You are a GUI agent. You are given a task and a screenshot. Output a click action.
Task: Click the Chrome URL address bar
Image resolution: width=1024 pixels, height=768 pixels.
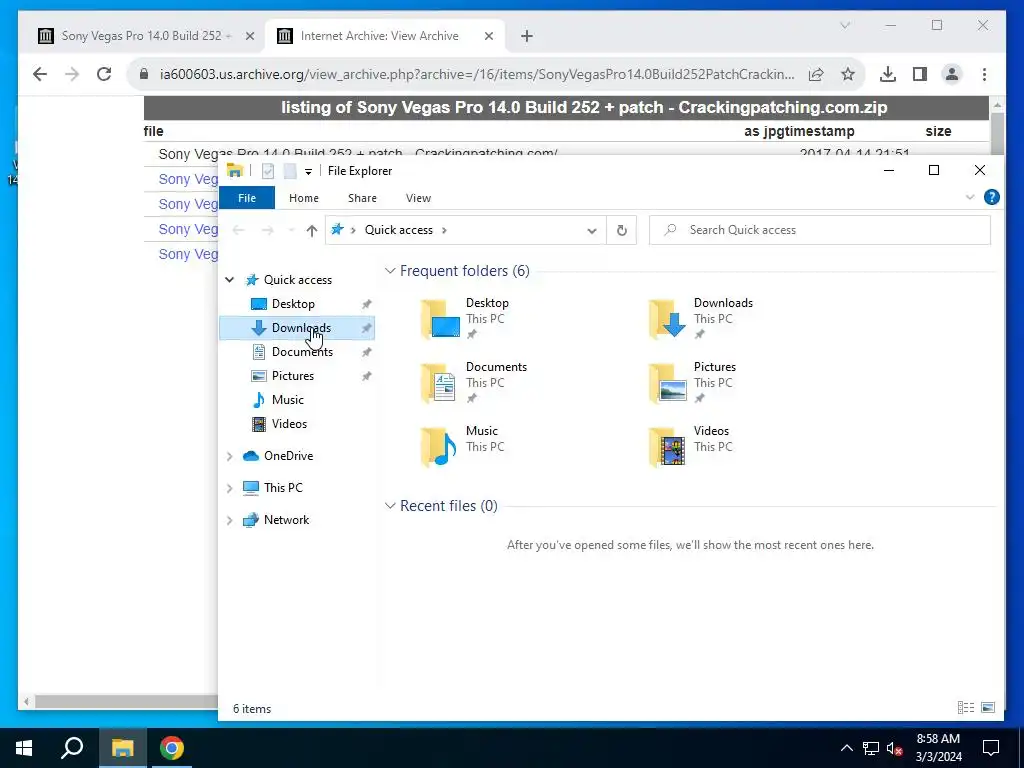(477, 74)
